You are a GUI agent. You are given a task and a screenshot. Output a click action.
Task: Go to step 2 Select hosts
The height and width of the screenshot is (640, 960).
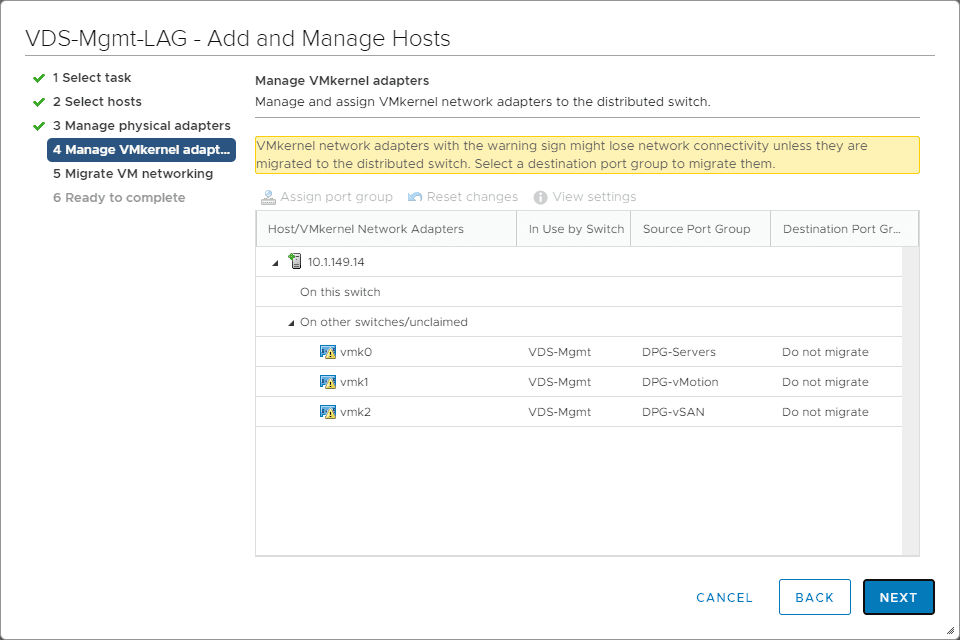pyautogui.click(x=97, y=102)
